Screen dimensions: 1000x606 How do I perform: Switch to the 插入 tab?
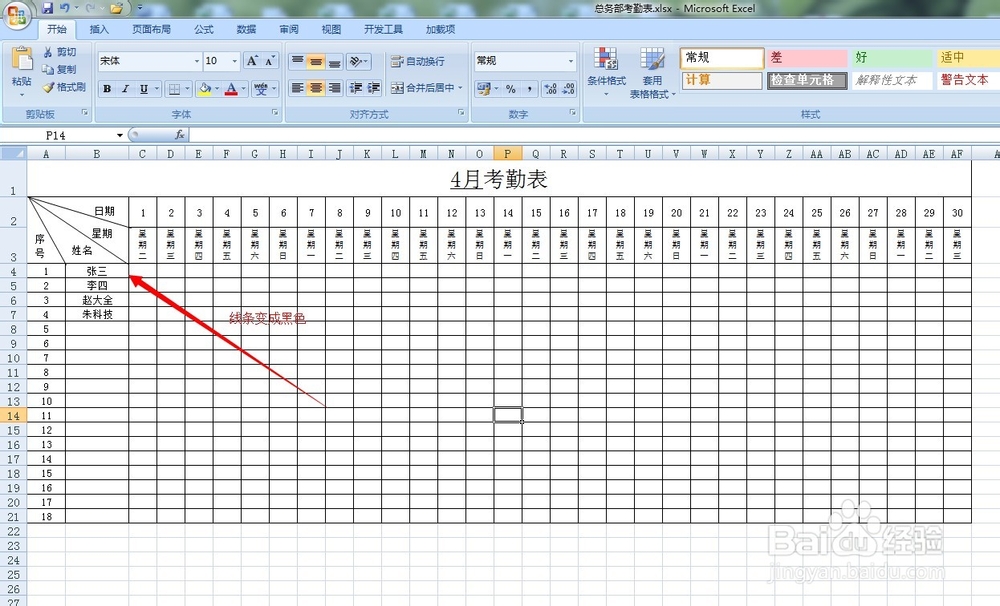point(99,29)
